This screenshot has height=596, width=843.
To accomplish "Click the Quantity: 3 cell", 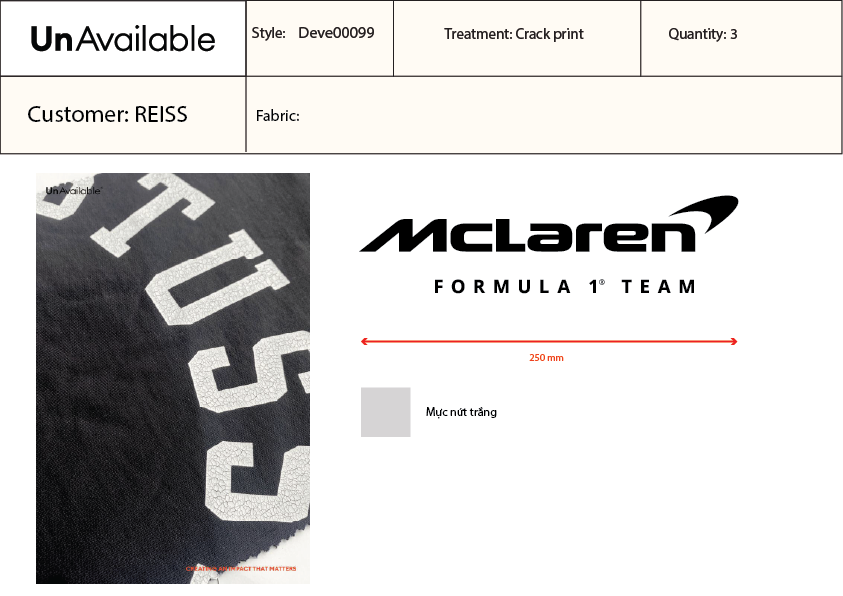I will [x=741, y=39].
